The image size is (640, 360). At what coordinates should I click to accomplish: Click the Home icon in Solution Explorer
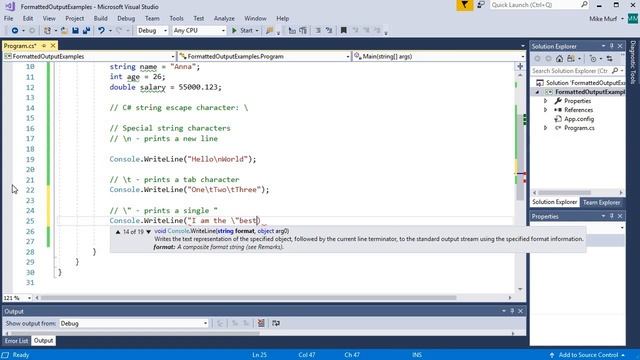pyautogui.click(x=559, y=59)
